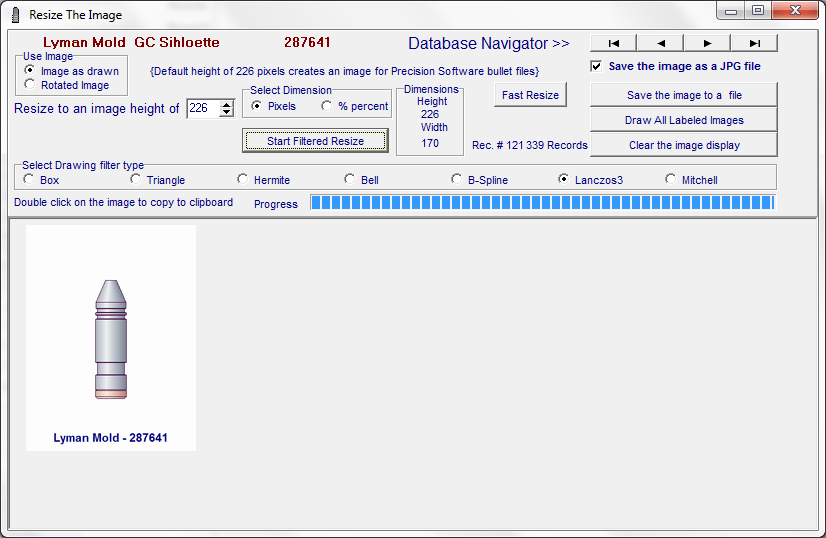Click 'Clear the image display' button
826x538 pixels.
[684, 145]
